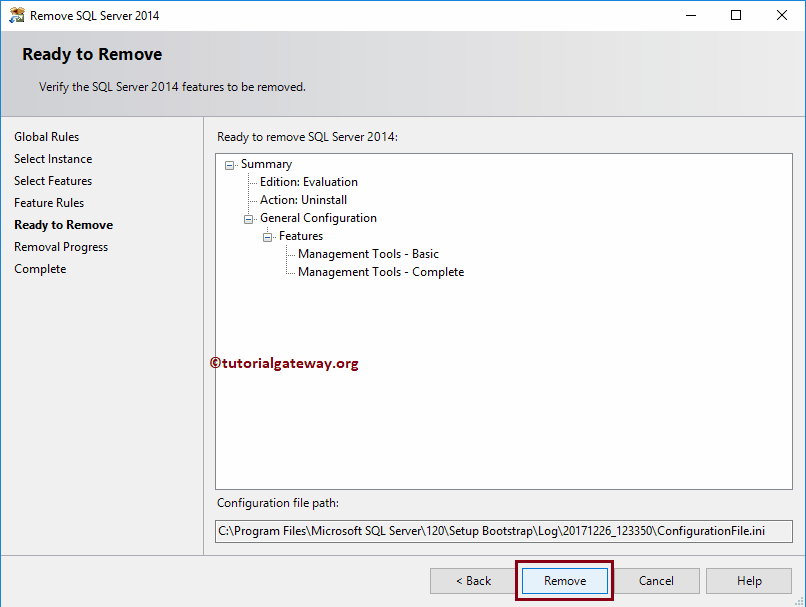Viewport: 806px width, 607px height.
Task: Click the Select Features step
Action: [53, 181]
